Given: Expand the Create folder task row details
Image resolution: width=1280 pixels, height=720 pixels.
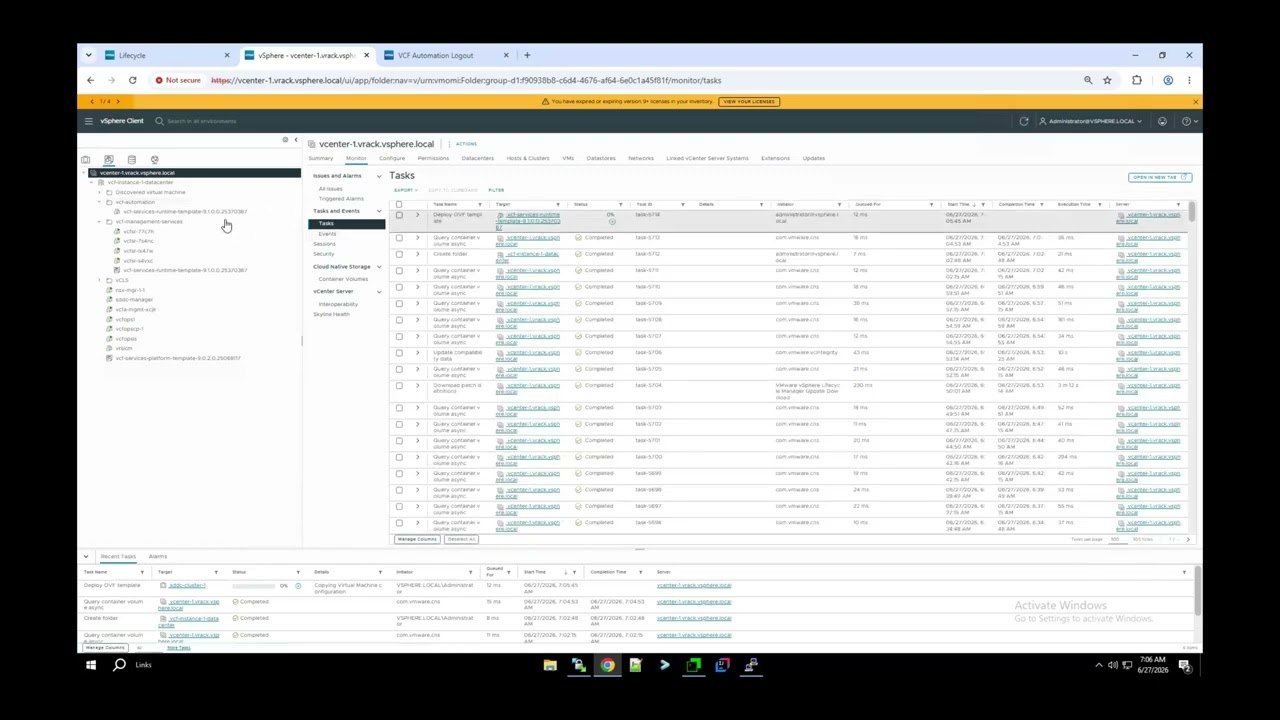Looking at the screenshot, I should 418,254.
